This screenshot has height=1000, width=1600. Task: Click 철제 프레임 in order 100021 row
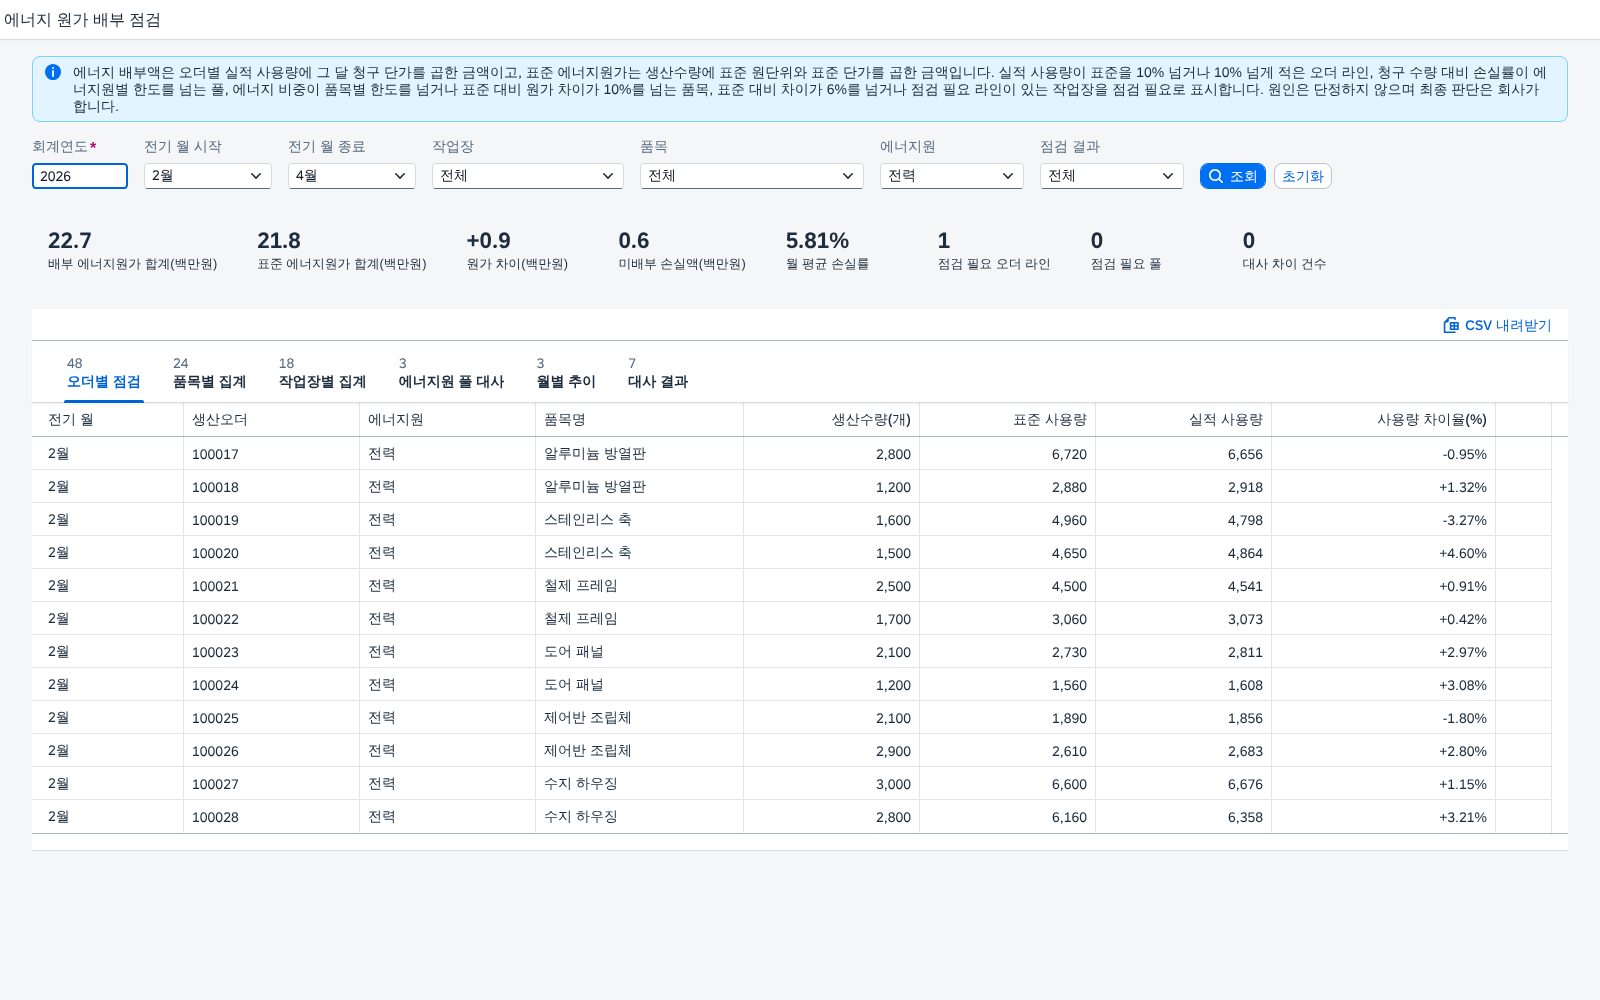[x=581, y=586]
